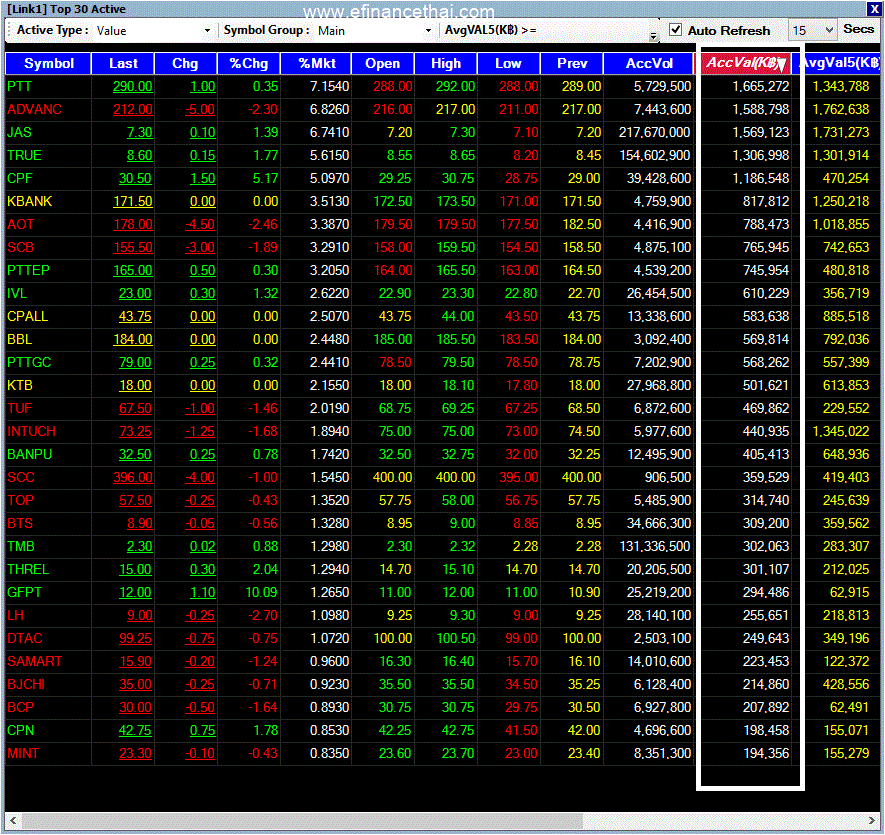Select the JAS symbol

point(19,133)
